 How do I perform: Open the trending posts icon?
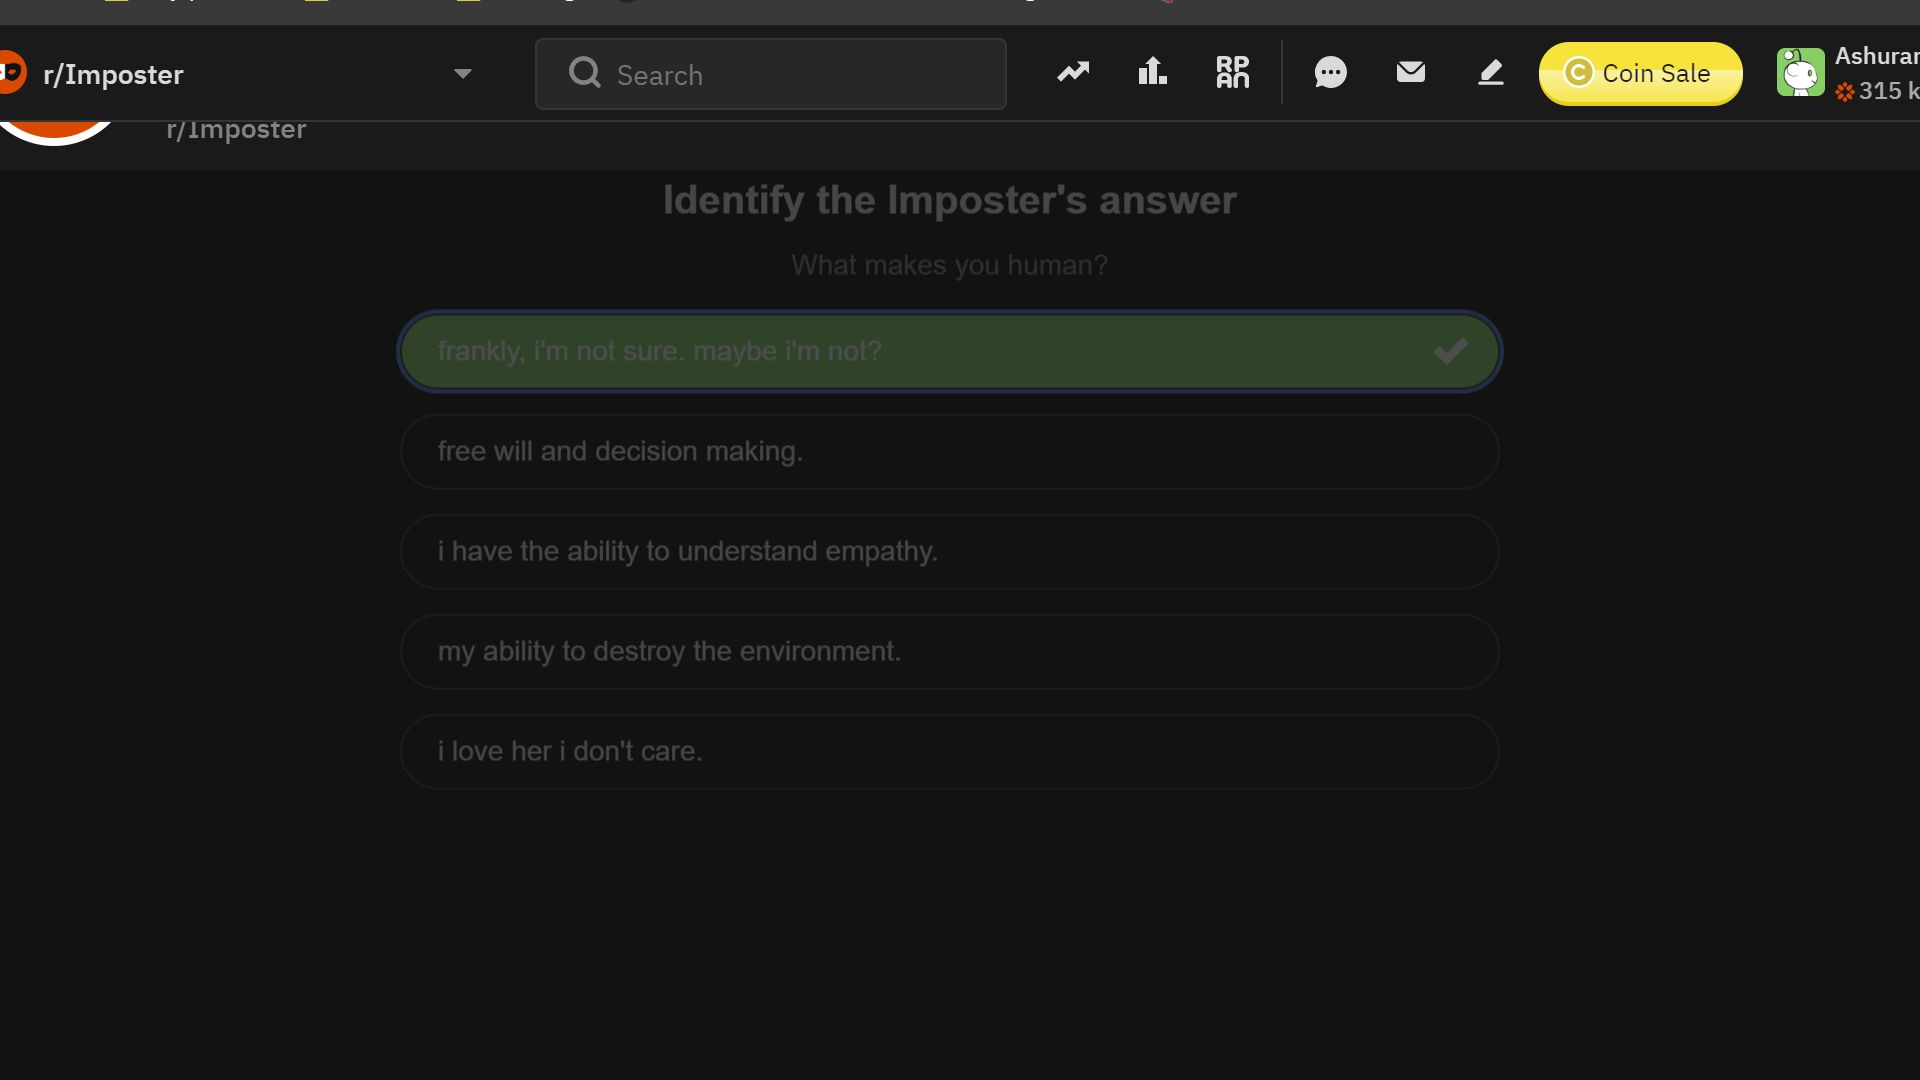pyautogui.click(x=1073, y=72)
